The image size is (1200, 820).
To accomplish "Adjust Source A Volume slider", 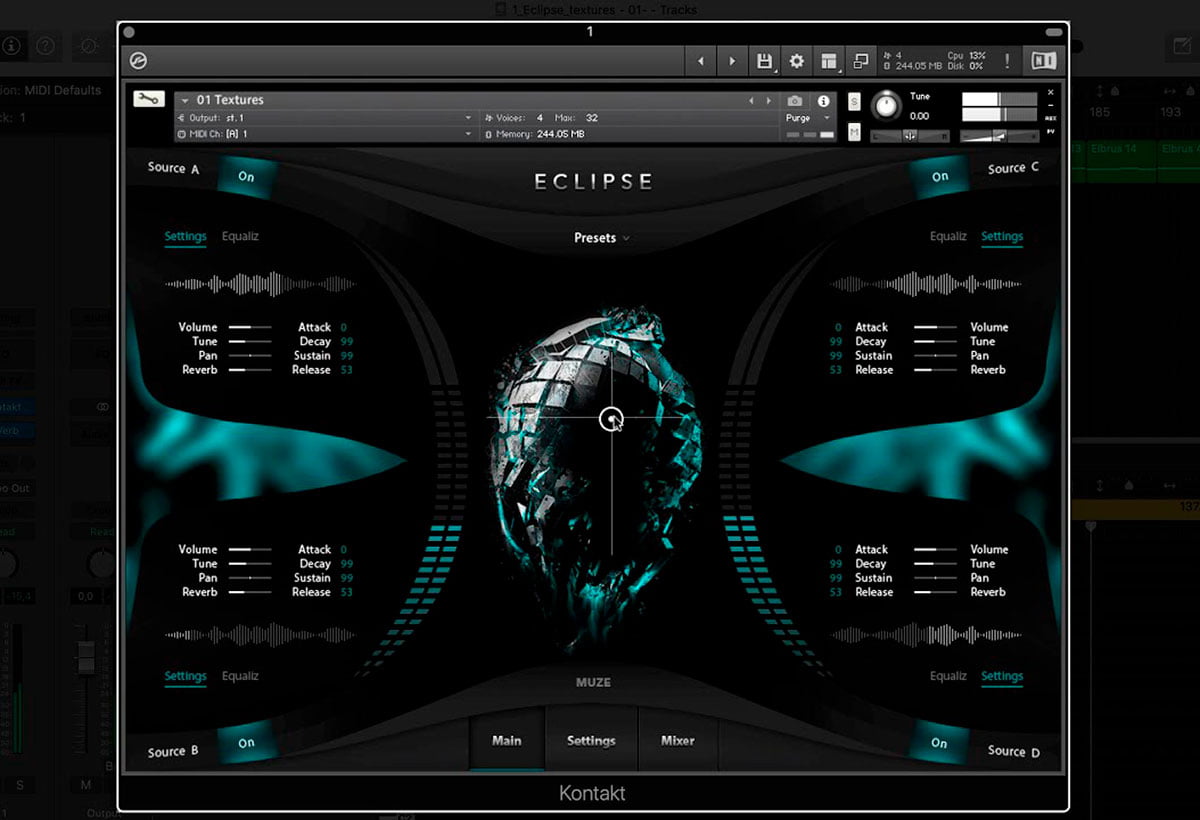I will pyautogui.click(x=250, y=327).
